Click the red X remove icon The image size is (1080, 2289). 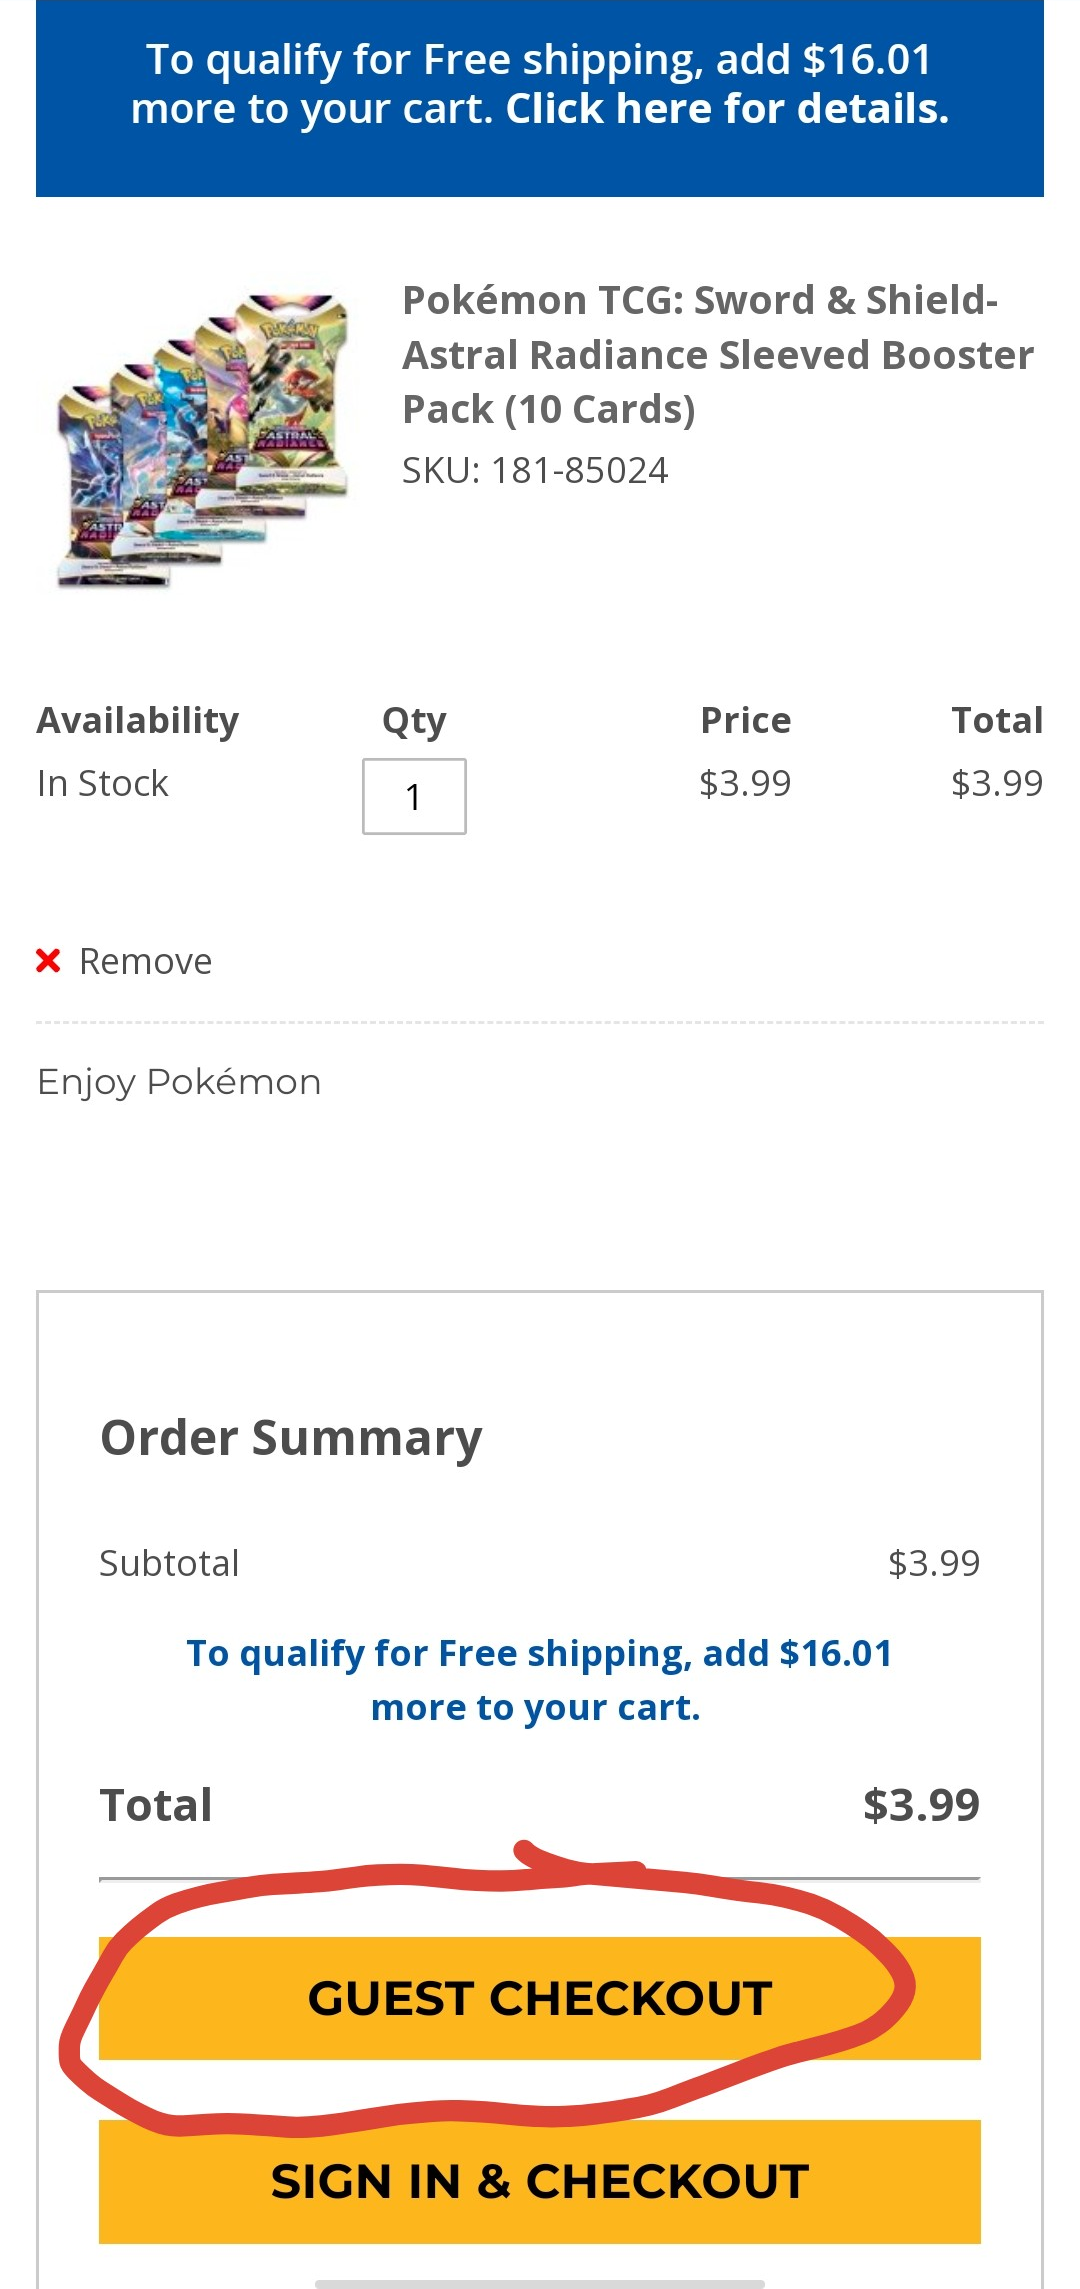pyautogui.click(x=48, y=961)
